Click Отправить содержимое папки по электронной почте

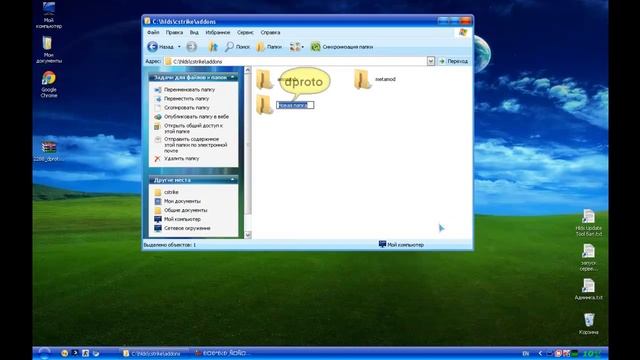[x=195, y=145]
